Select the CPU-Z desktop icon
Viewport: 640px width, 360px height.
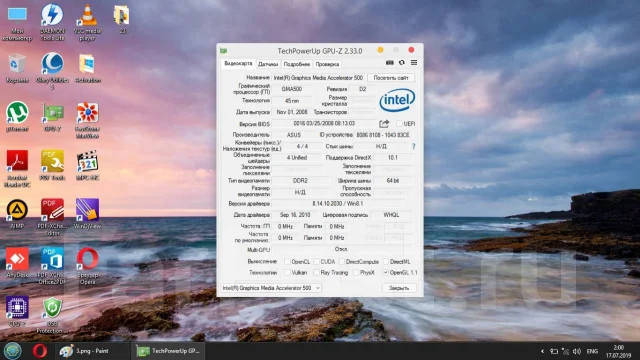[x=17, y=311]
